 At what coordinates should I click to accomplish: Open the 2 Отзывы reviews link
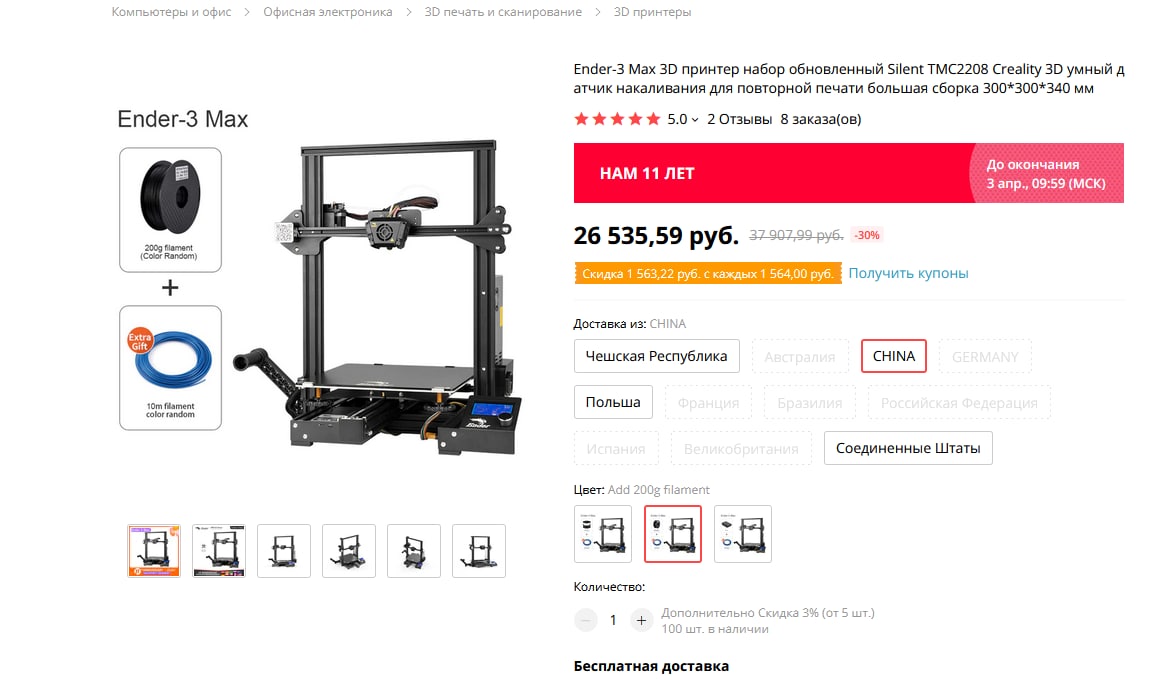739,119
